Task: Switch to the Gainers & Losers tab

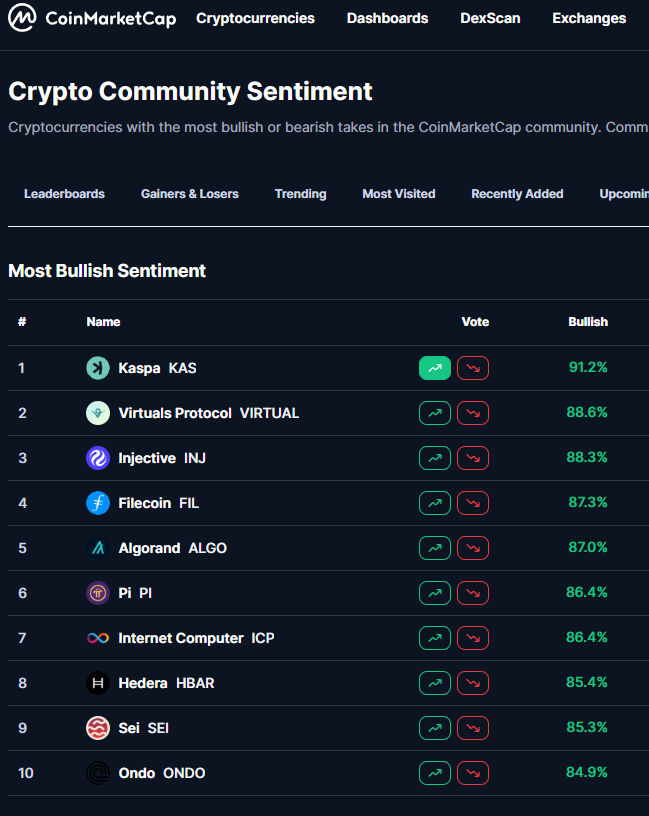Action: tap(189, 194)
